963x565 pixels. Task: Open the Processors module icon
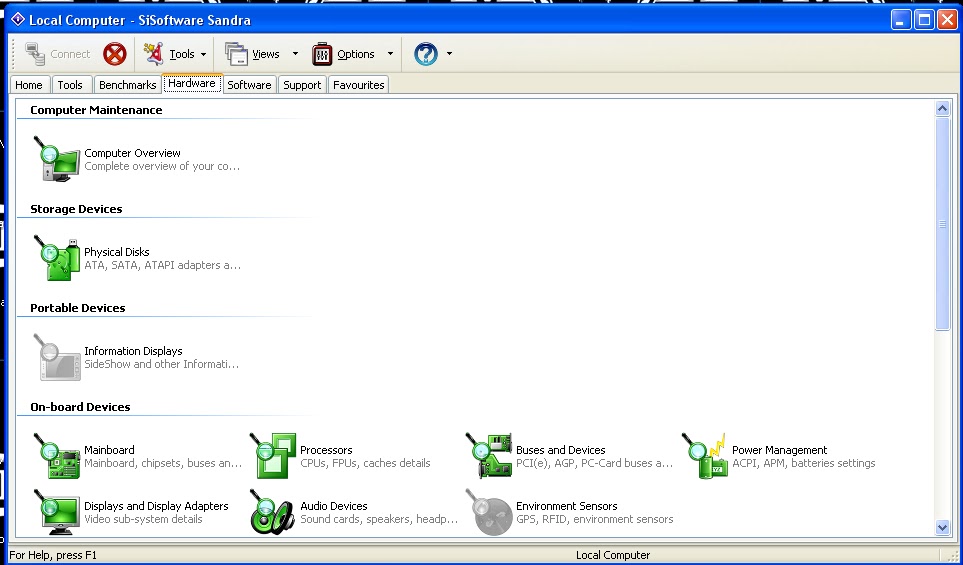pos(273,456)
